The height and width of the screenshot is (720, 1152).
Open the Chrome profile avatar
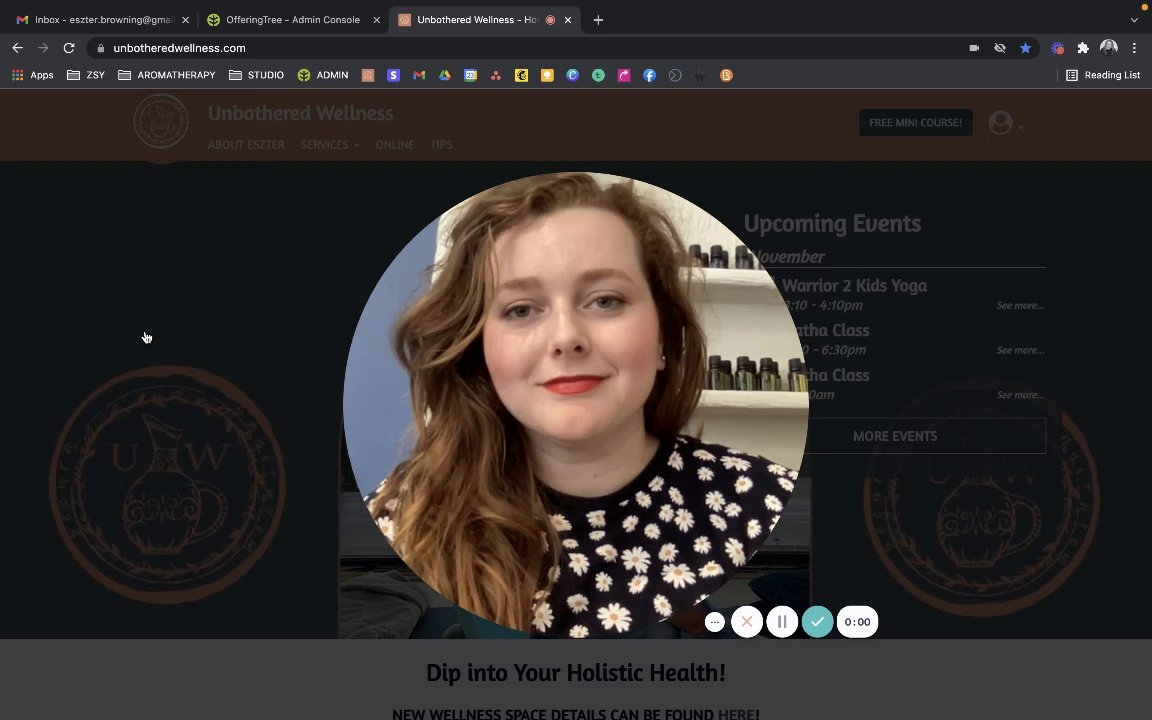coord(1109,48)
